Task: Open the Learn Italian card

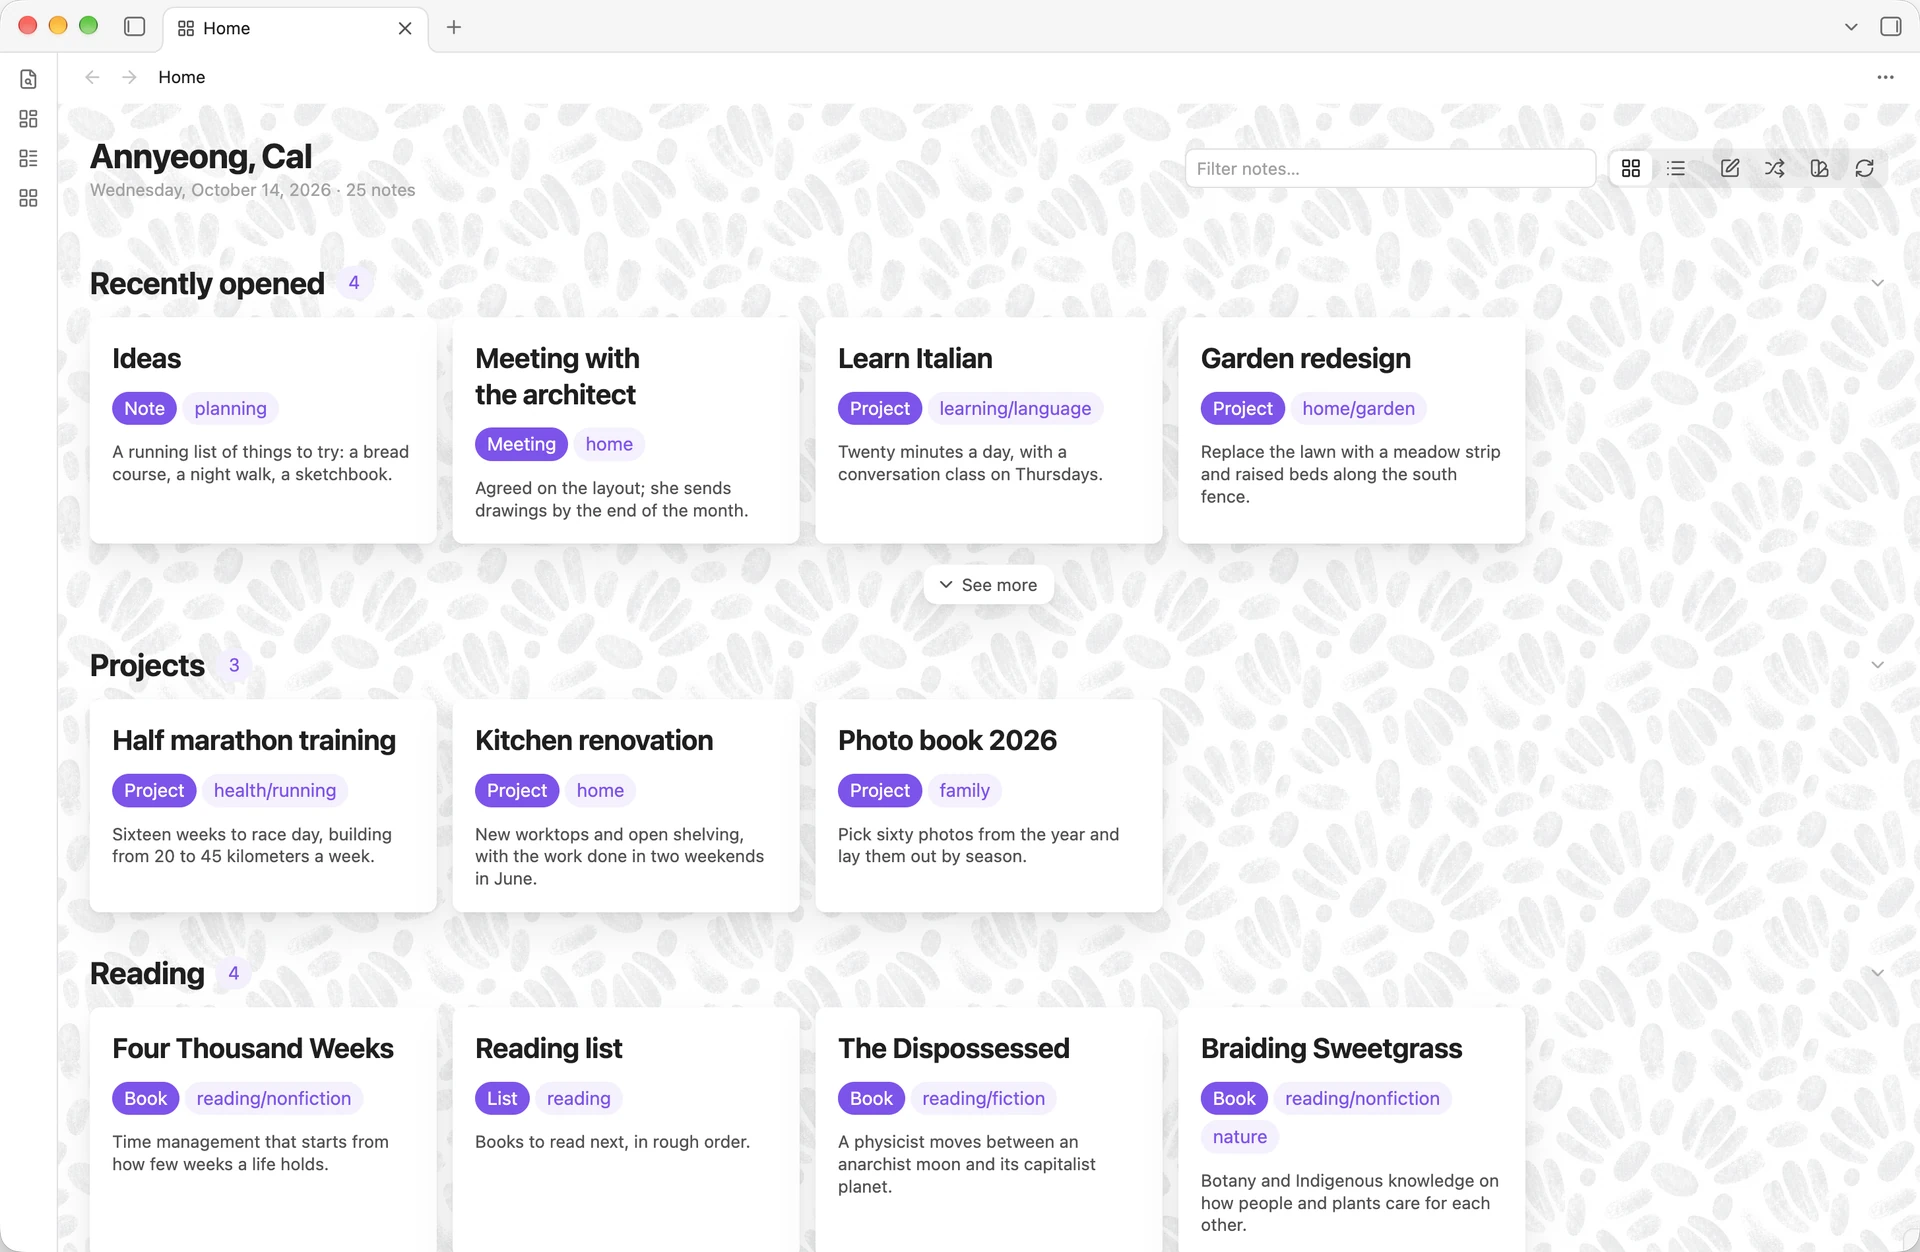Action: [x=989, y=431]
